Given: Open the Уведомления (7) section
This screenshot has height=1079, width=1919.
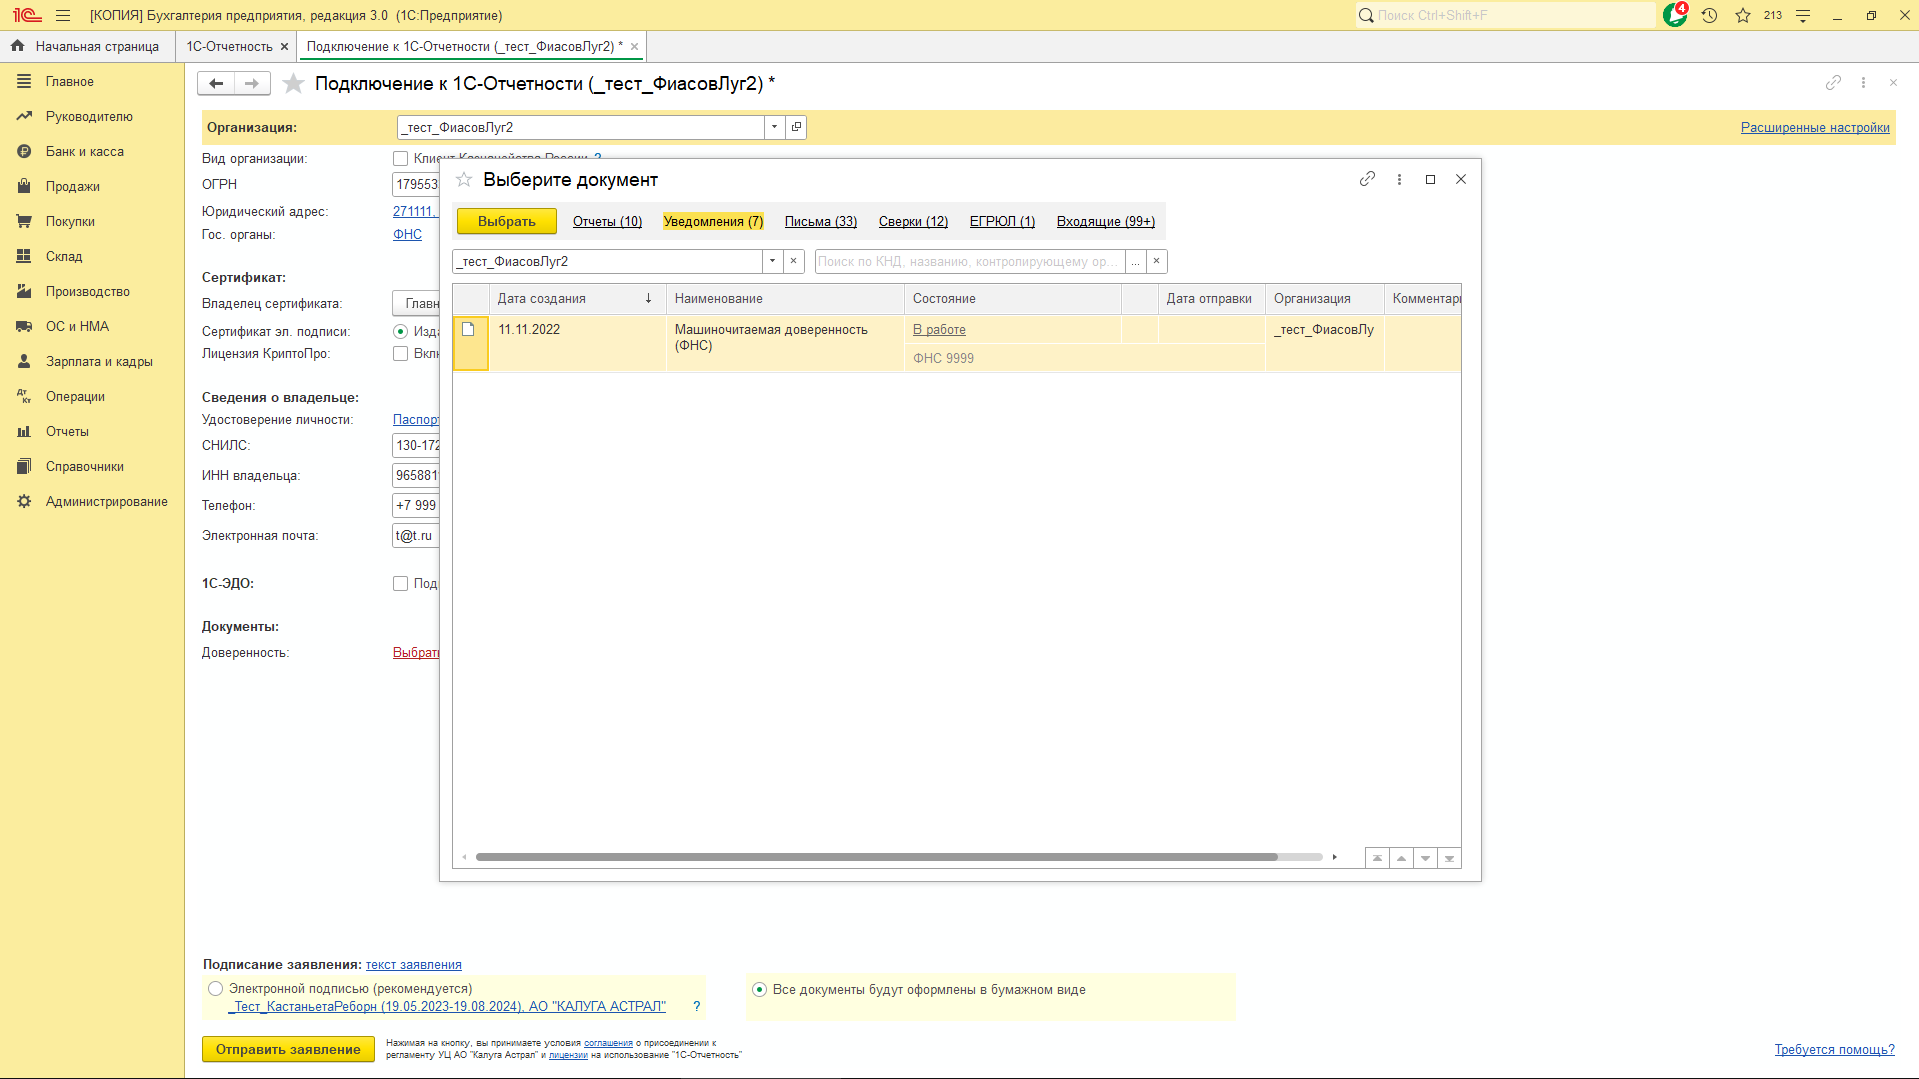Looking at the screenshot, I should click(713, 221).
